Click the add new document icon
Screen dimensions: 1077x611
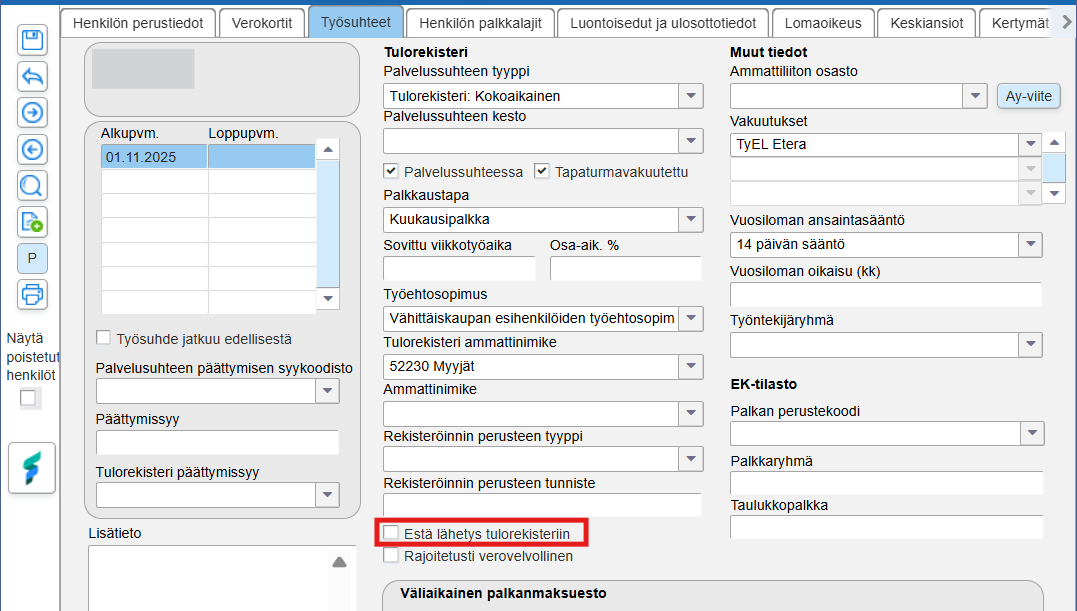(32, 222)
